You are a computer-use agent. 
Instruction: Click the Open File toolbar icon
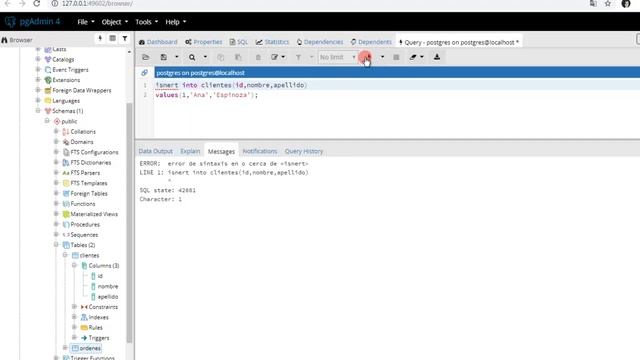point(146,57)
